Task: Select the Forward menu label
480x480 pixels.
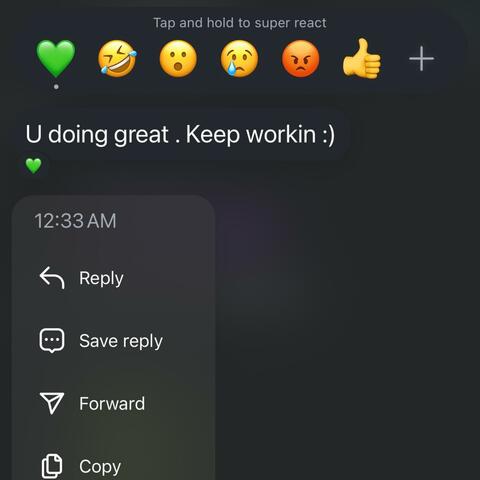Action: [112, 404]
